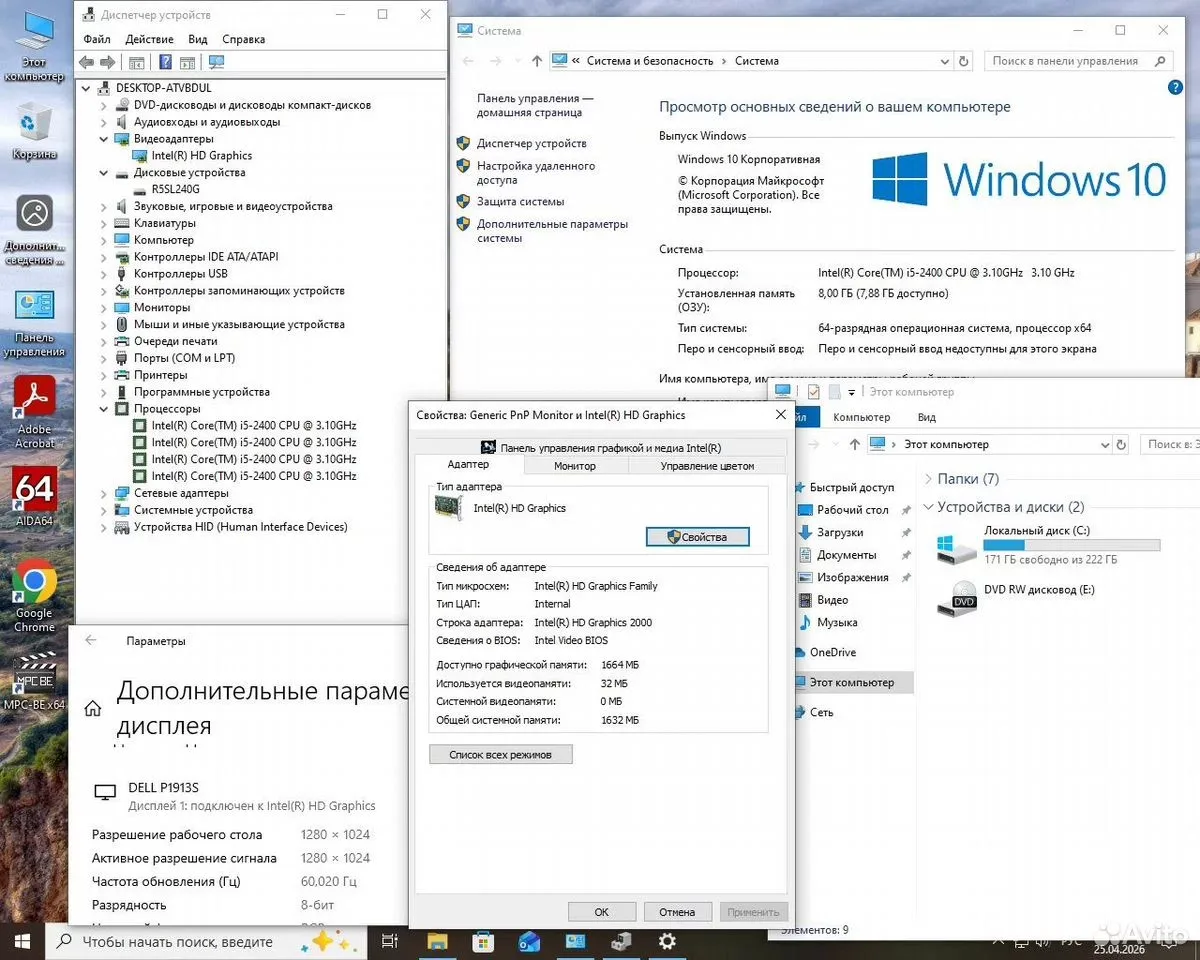The height and width of the screenshot is (960, 1200).
Task: Open the address bar dropdown in System window
Action: point(943,61)
